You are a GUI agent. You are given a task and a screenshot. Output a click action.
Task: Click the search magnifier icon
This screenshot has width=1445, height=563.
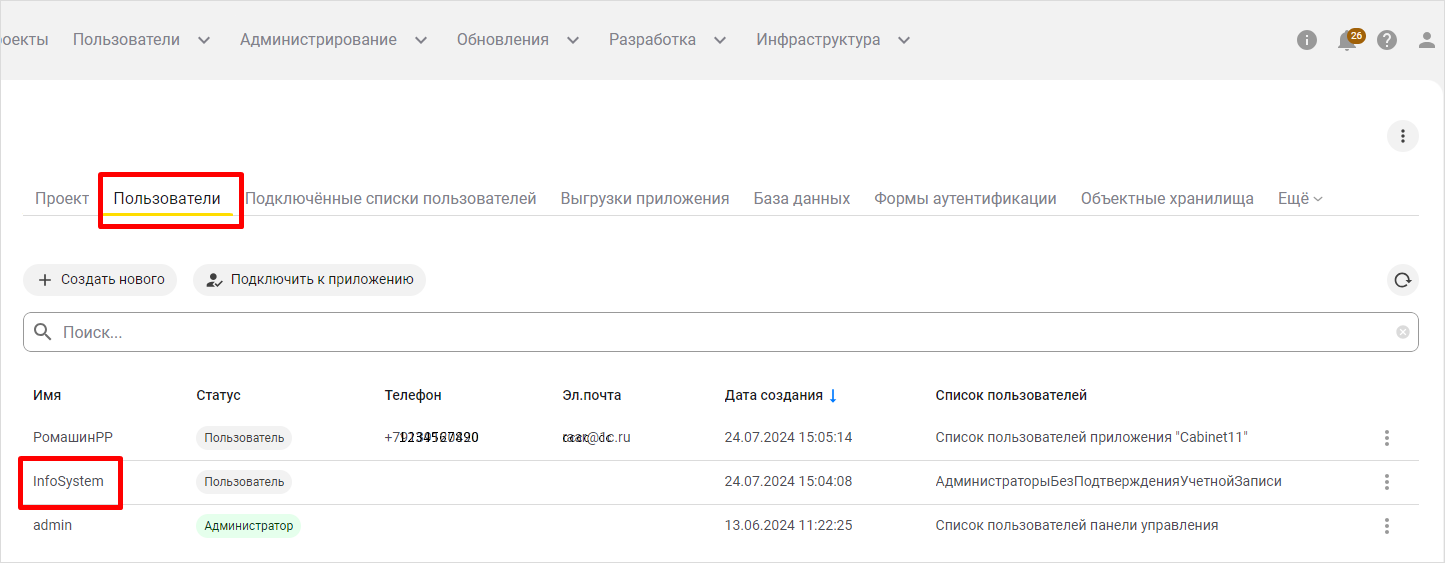point(43,332)
